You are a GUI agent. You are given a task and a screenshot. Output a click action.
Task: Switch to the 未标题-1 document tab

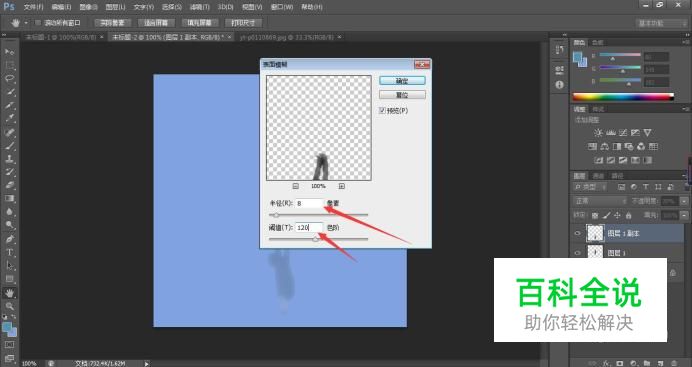[61, 37]
